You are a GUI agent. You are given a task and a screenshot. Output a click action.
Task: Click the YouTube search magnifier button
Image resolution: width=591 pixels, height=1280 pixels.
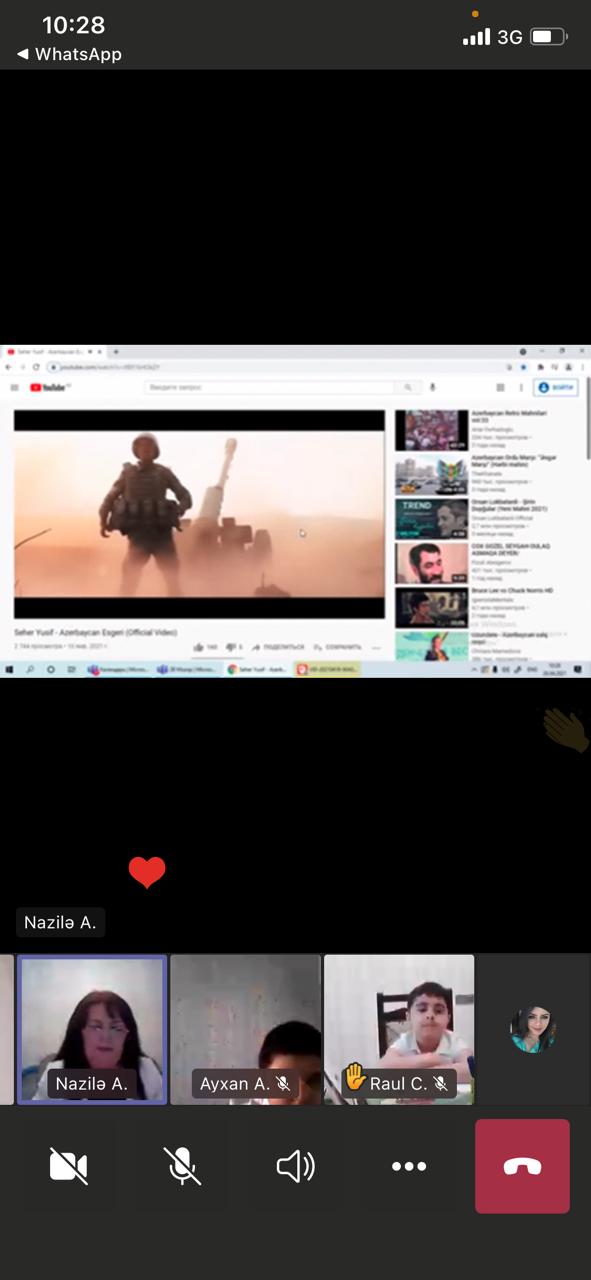[407, 387]
